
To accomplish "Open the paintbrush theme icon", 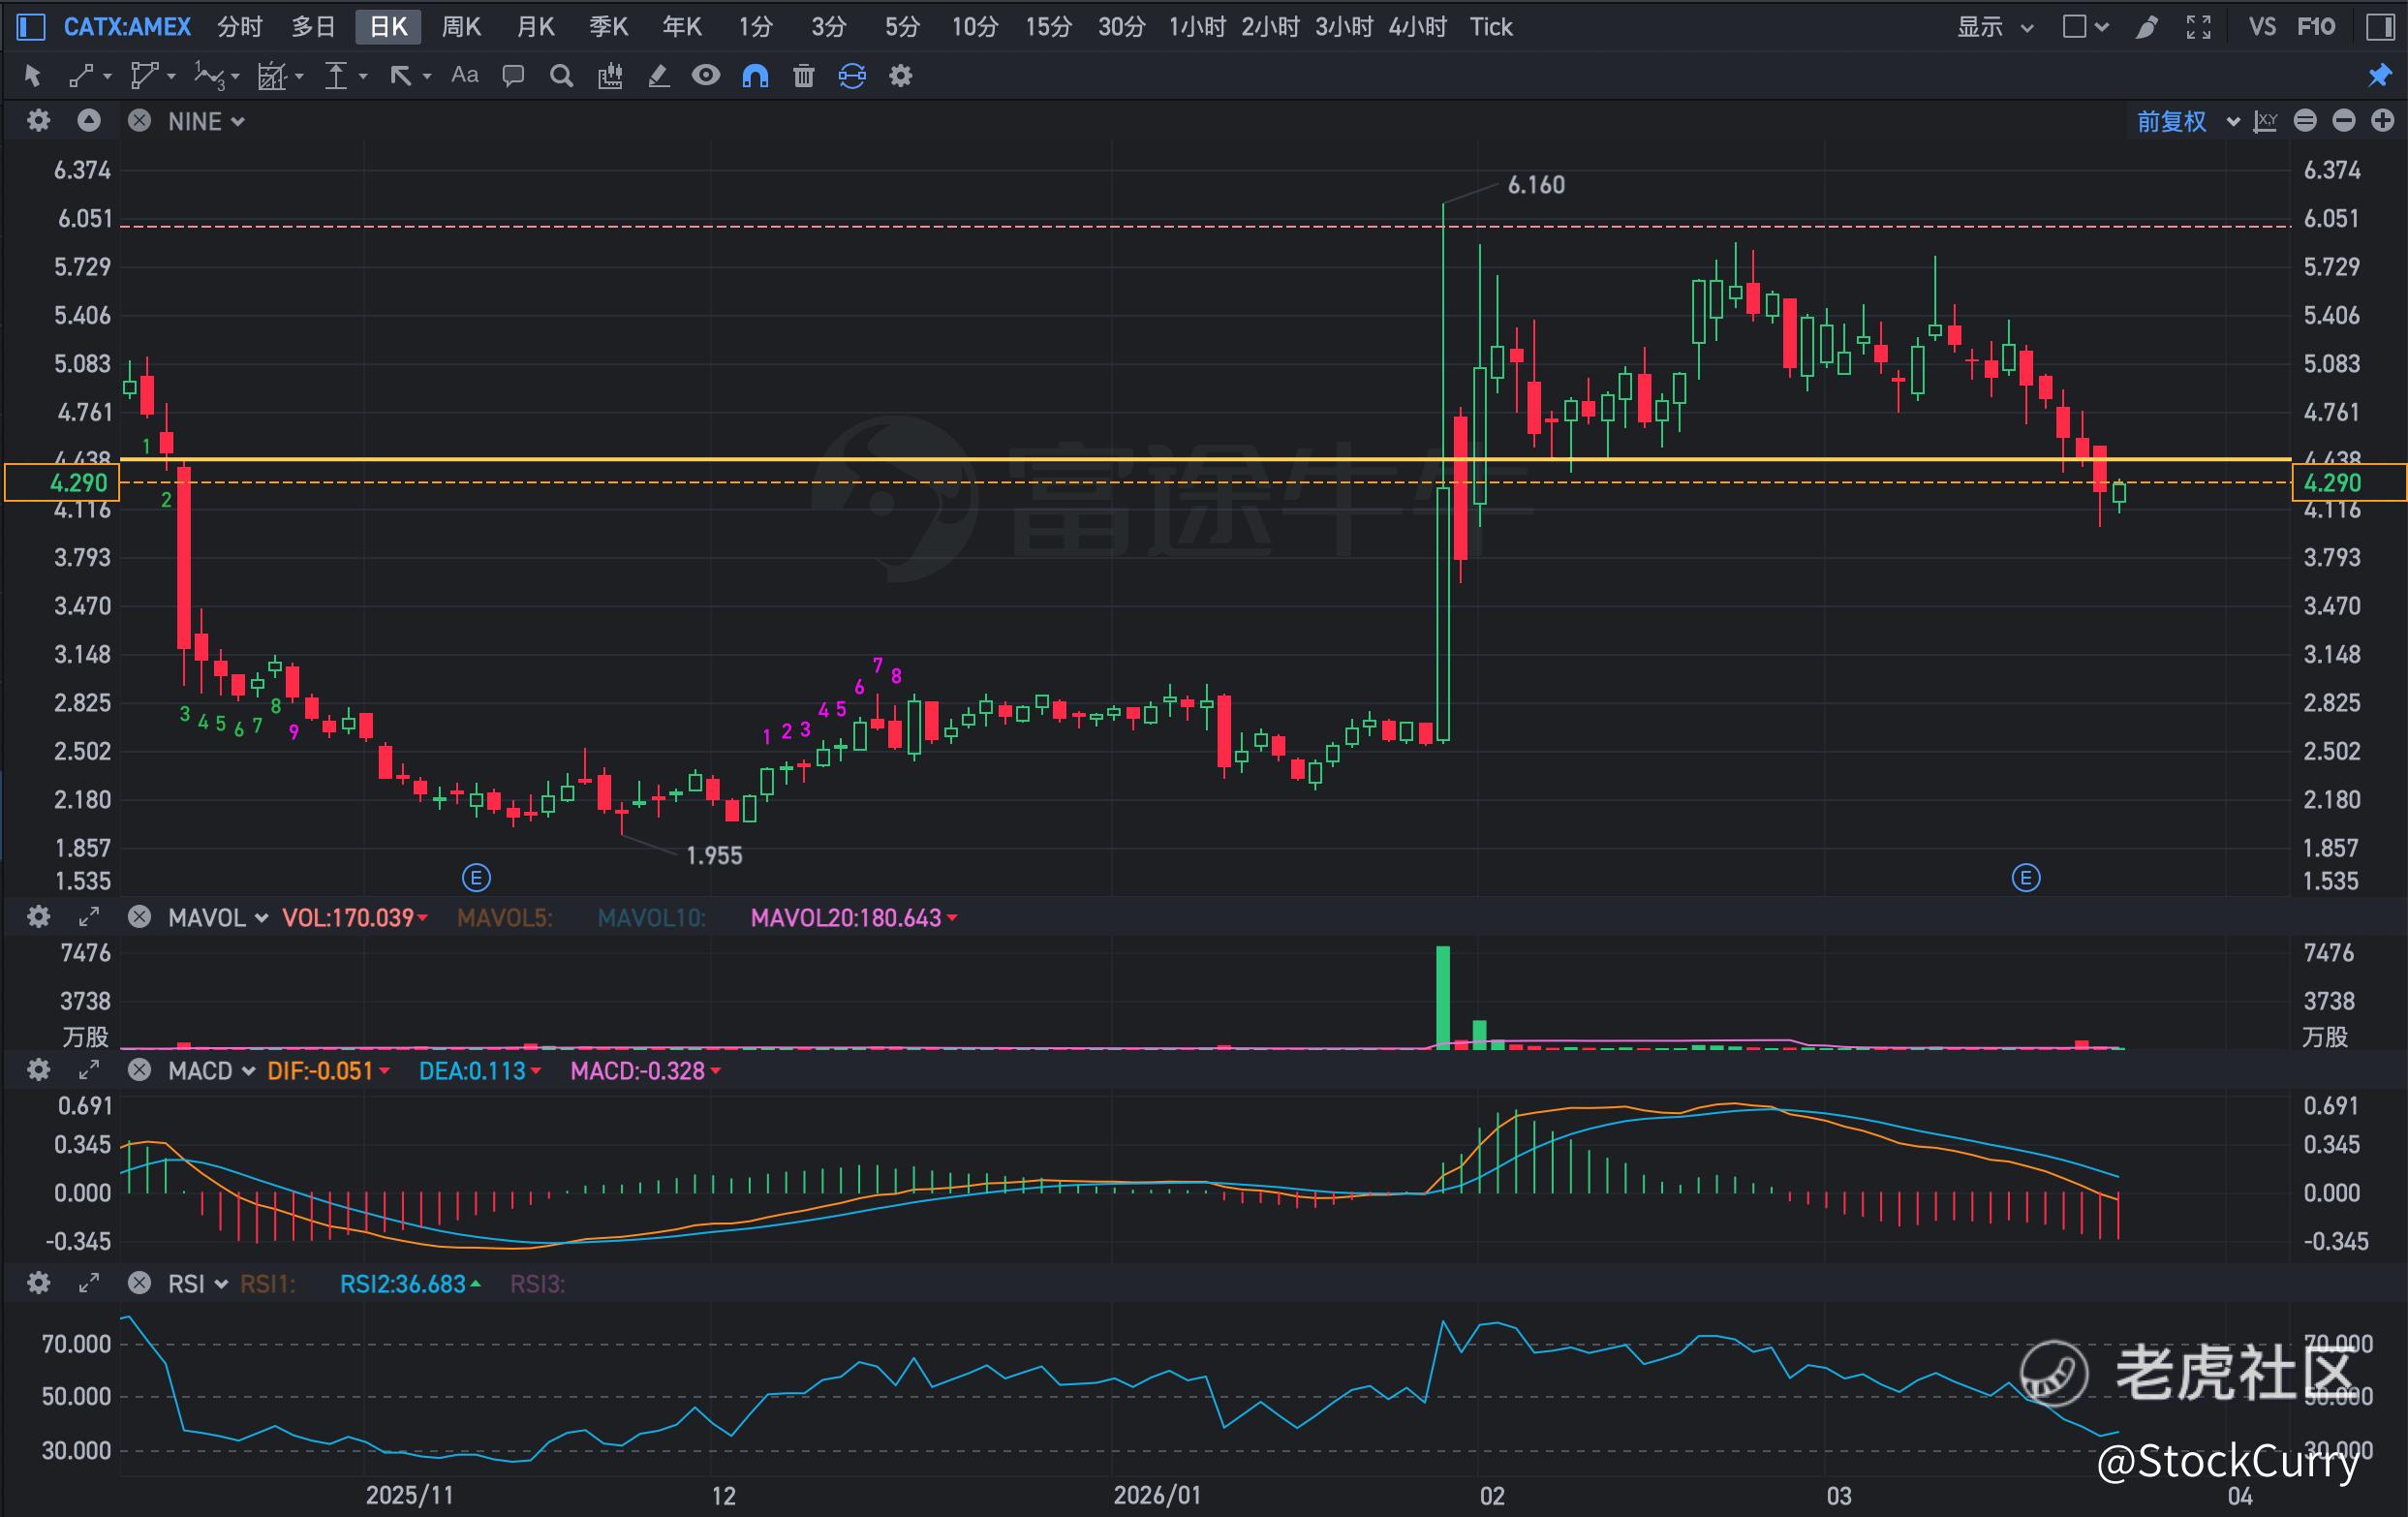I will pyautogui.click(x=2146, y=27).
